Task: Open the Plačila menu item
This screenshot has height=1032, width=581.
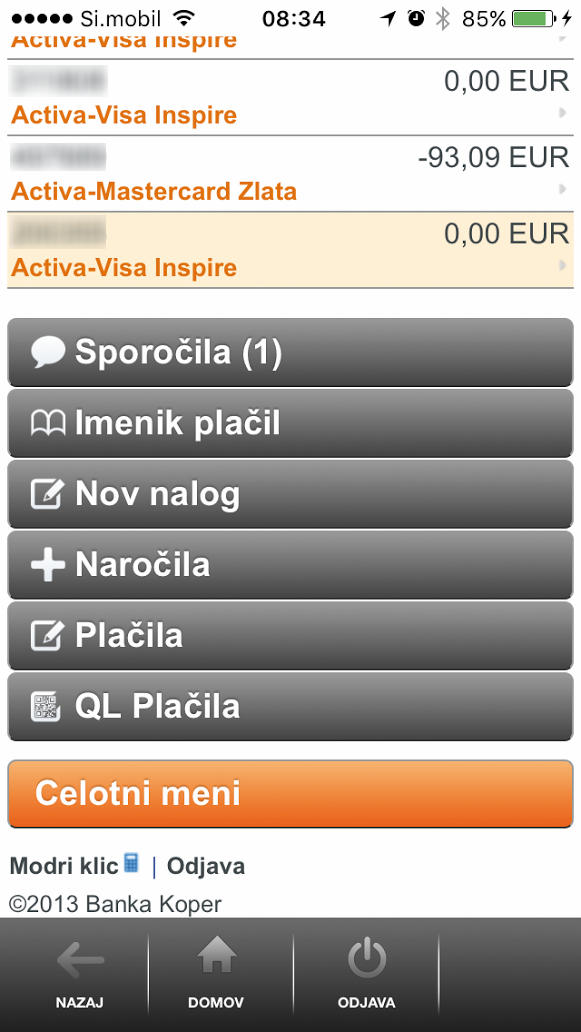Action: (290, 636)
